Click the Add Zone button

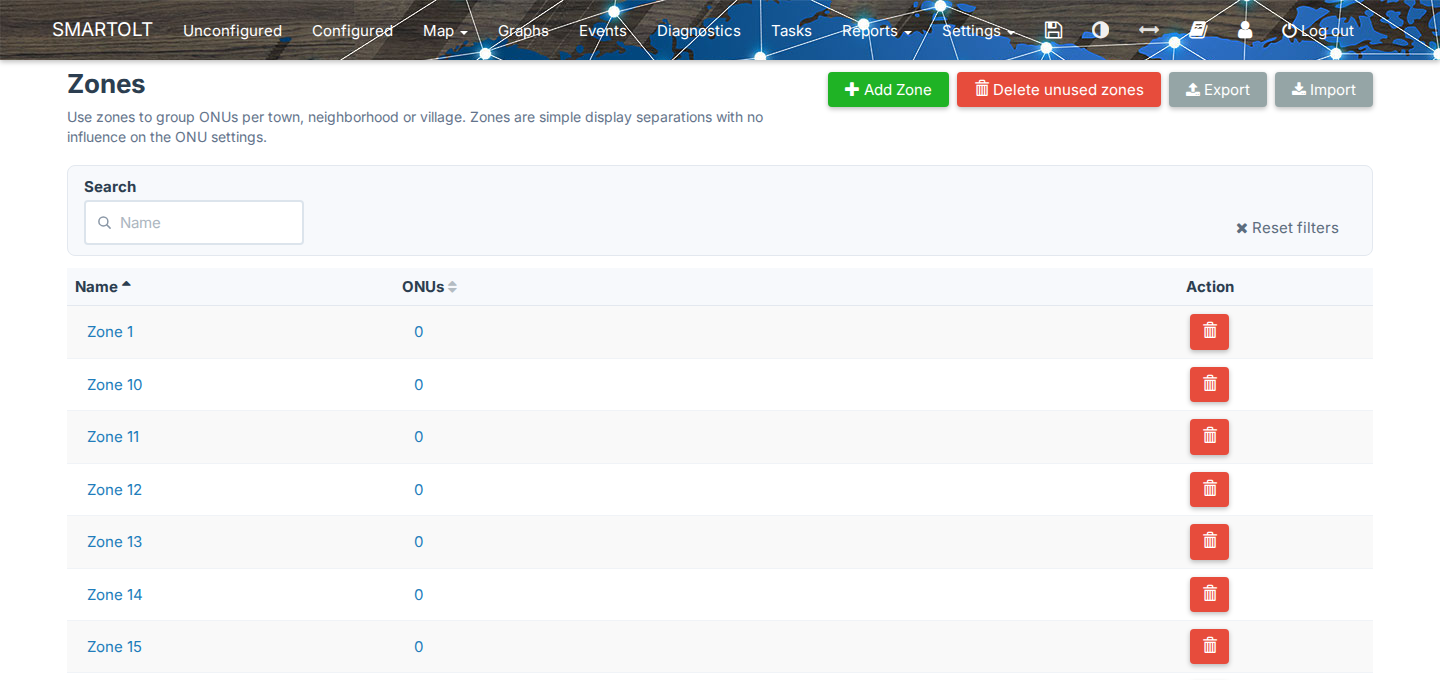tap(888, 89)
